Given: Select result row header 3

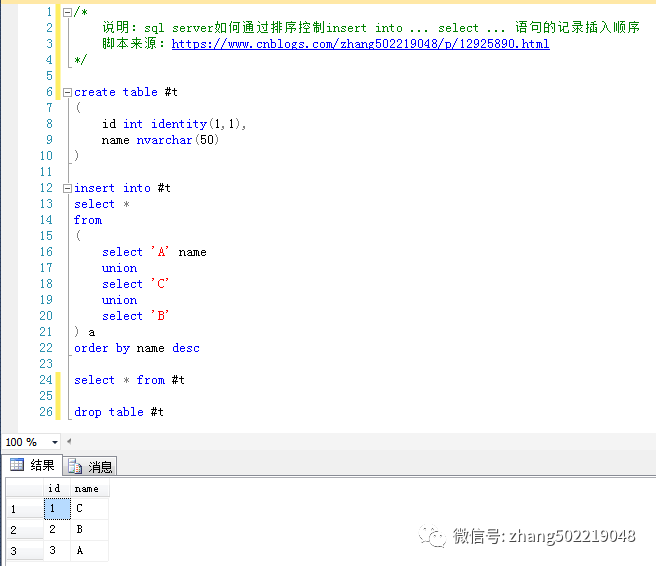Looking at the screenshot, I should pos(25,551).
